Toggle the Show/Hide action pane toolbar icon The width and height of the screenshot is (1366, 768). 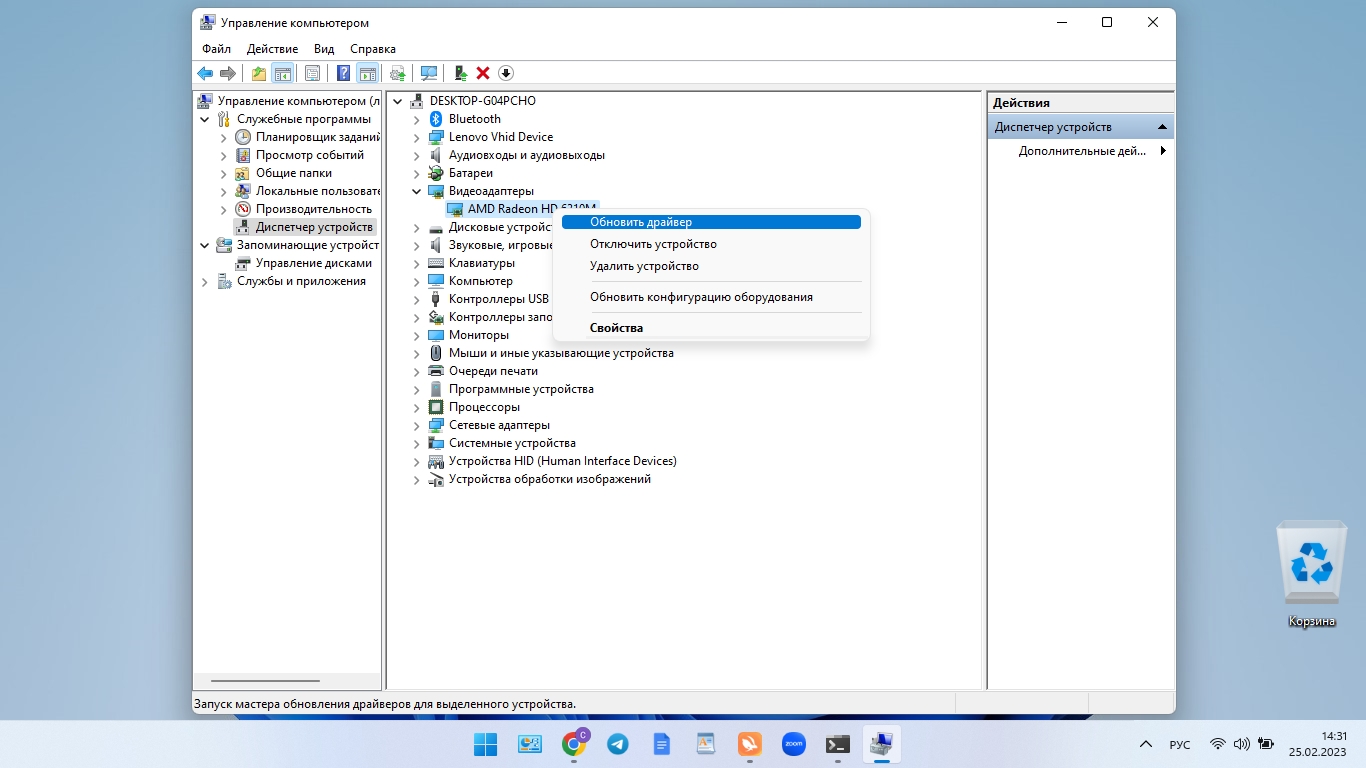click(367, 73)
